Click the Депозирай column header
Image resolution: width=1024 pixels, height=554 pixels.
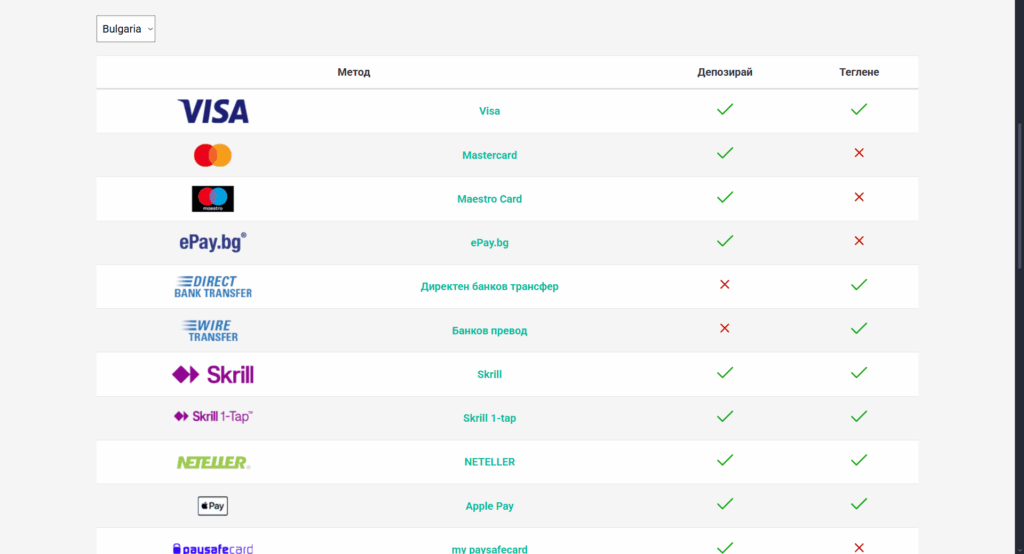coord(725,72)
